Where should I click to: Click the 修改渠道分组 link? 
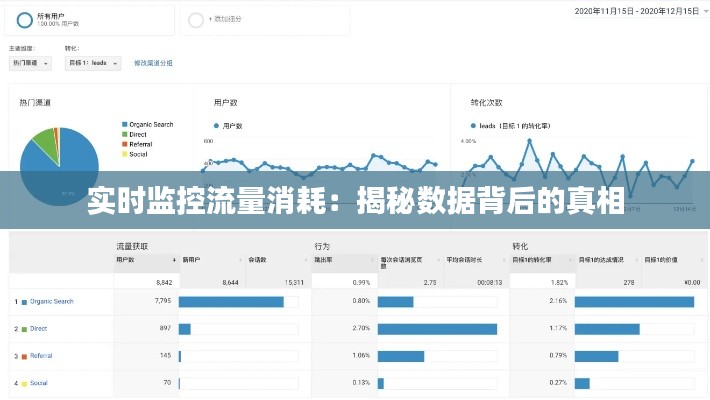tap(153, 63)
